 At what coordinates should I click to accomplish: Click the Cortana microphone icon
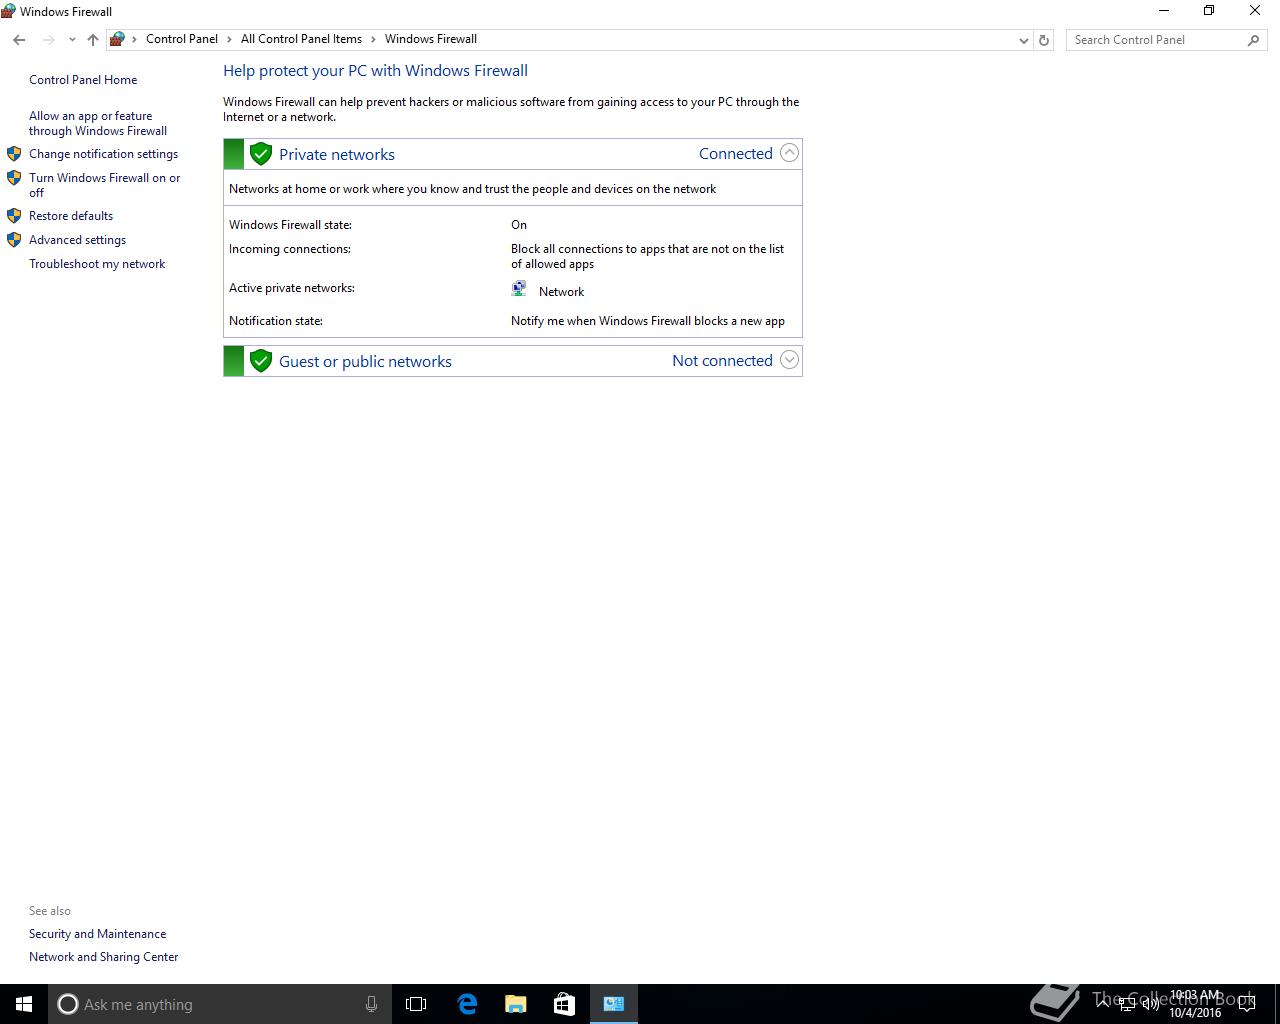[x=371, y=1004]
